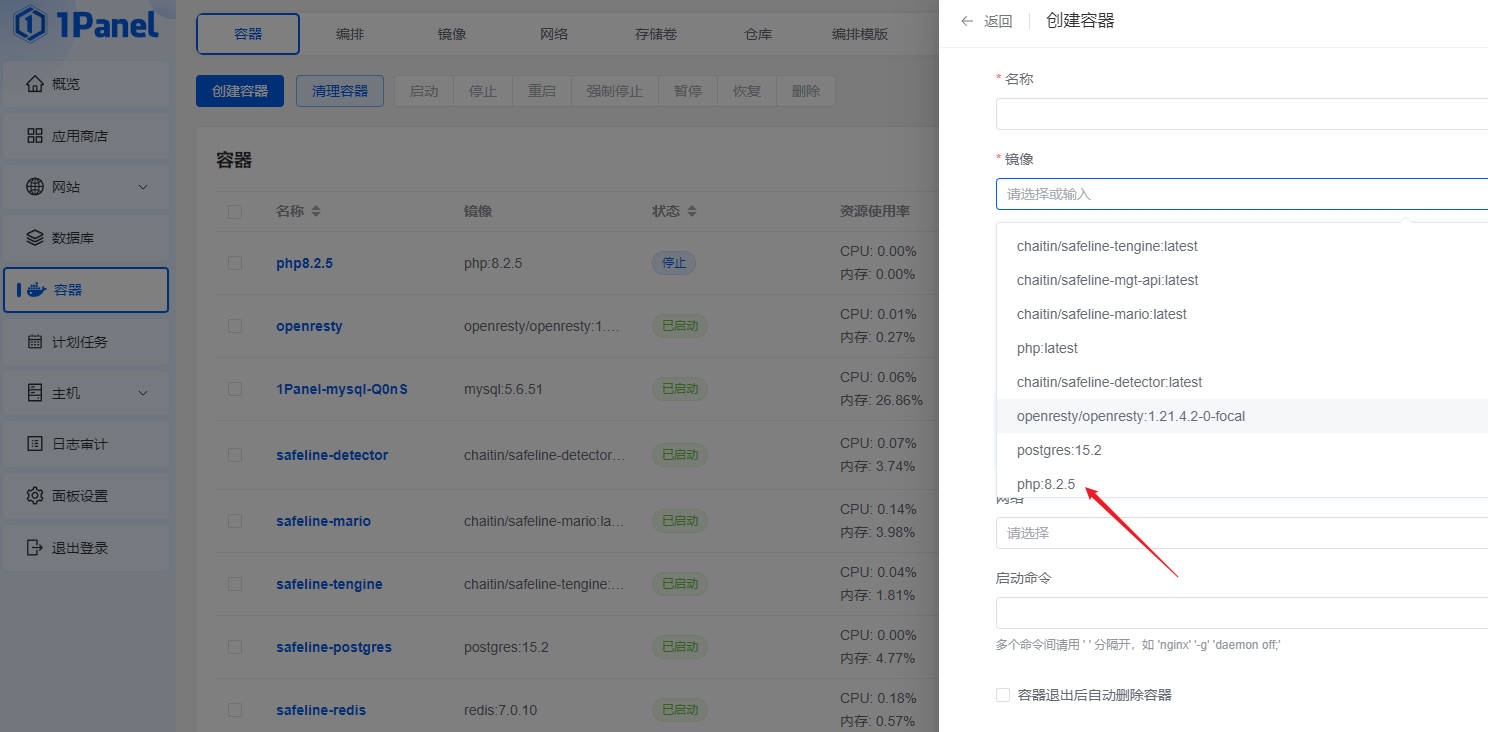The height and width of the screenshot is (732, 1488).
Task: Check the safeline-detector container row
Action: (235, 455)
